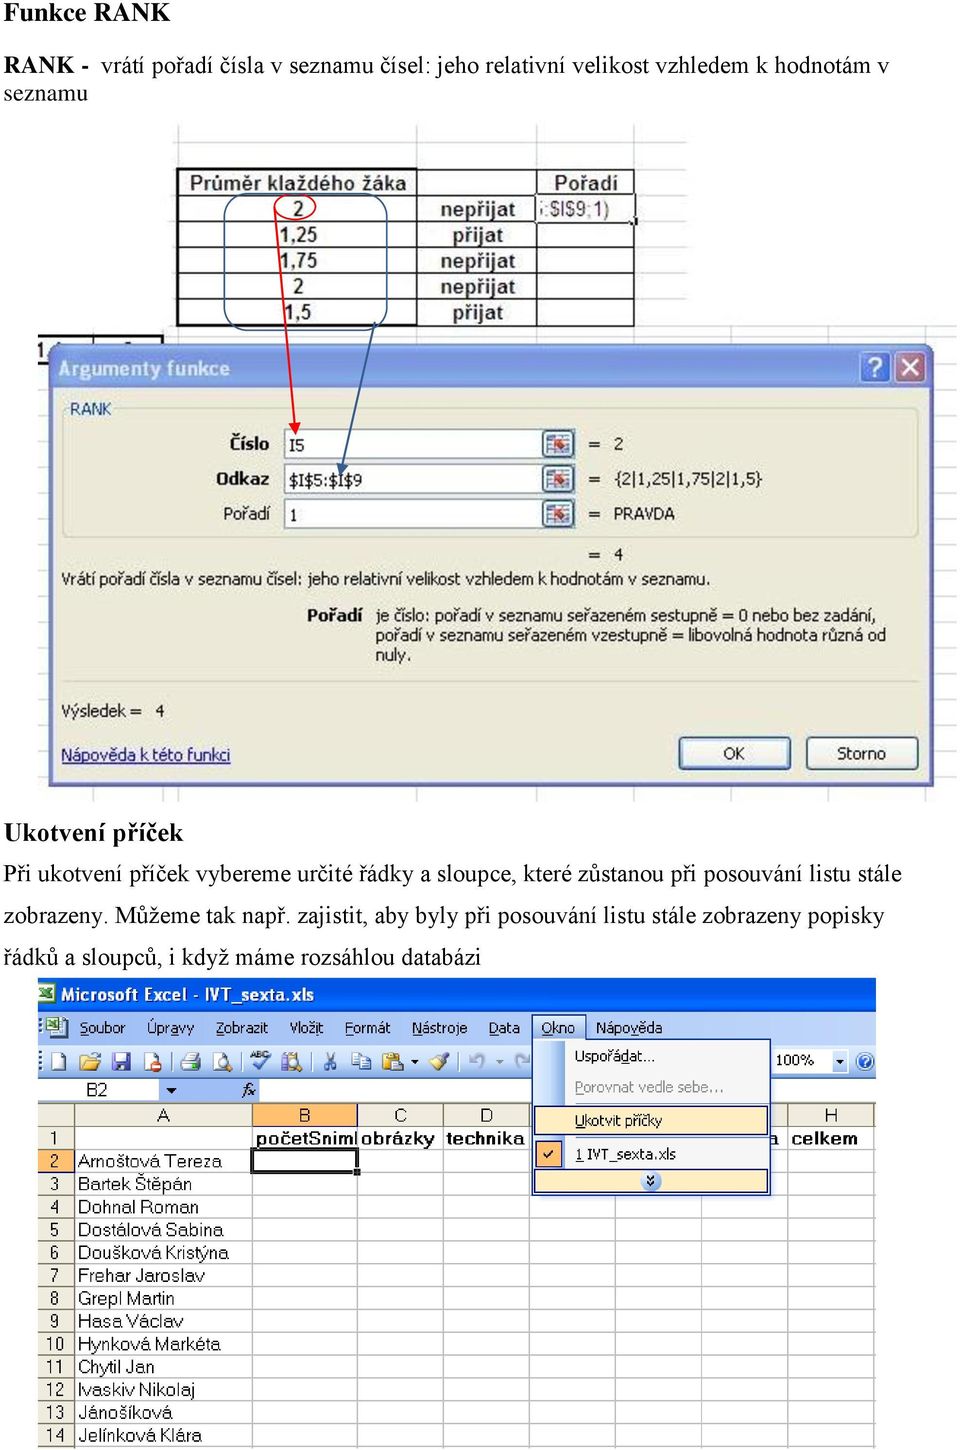Select column H header
960x1450 pixels.
click(x=831, y=1115)
